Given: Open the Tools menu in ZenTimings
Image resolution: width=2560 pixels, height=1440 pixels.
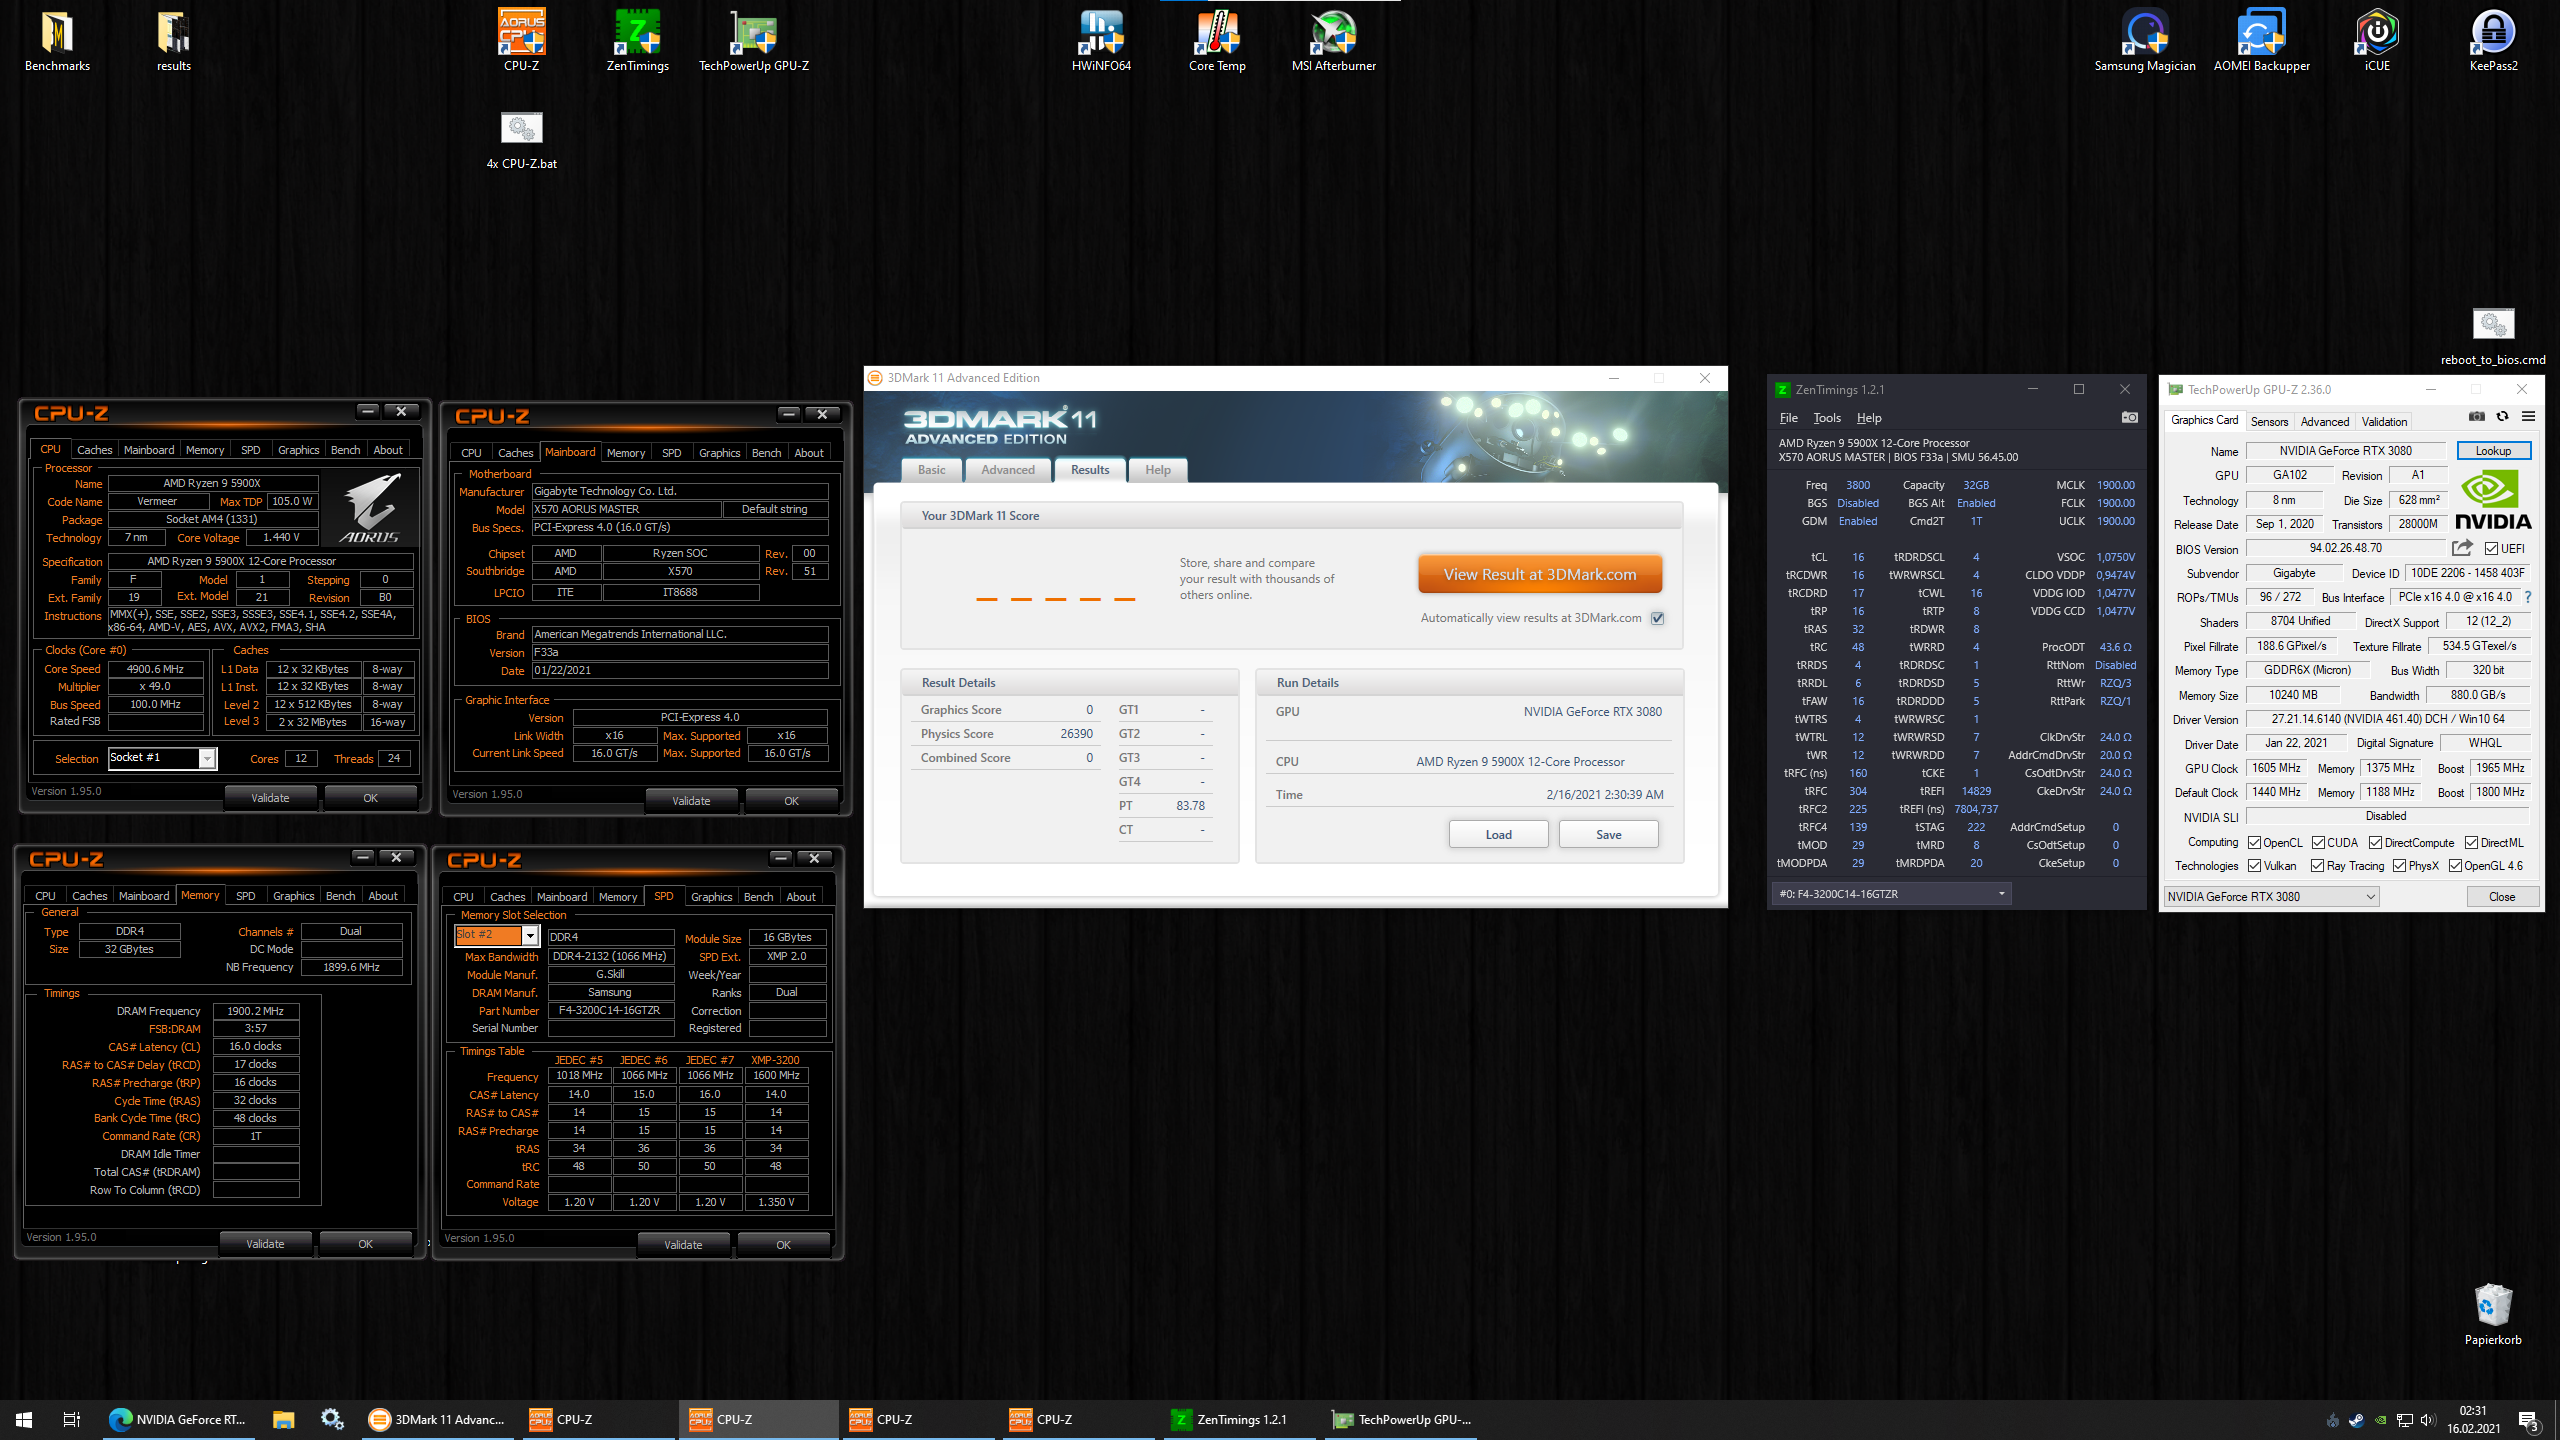Looking at the screenshot, I should pyautogui.click(x=1826, y=418).
